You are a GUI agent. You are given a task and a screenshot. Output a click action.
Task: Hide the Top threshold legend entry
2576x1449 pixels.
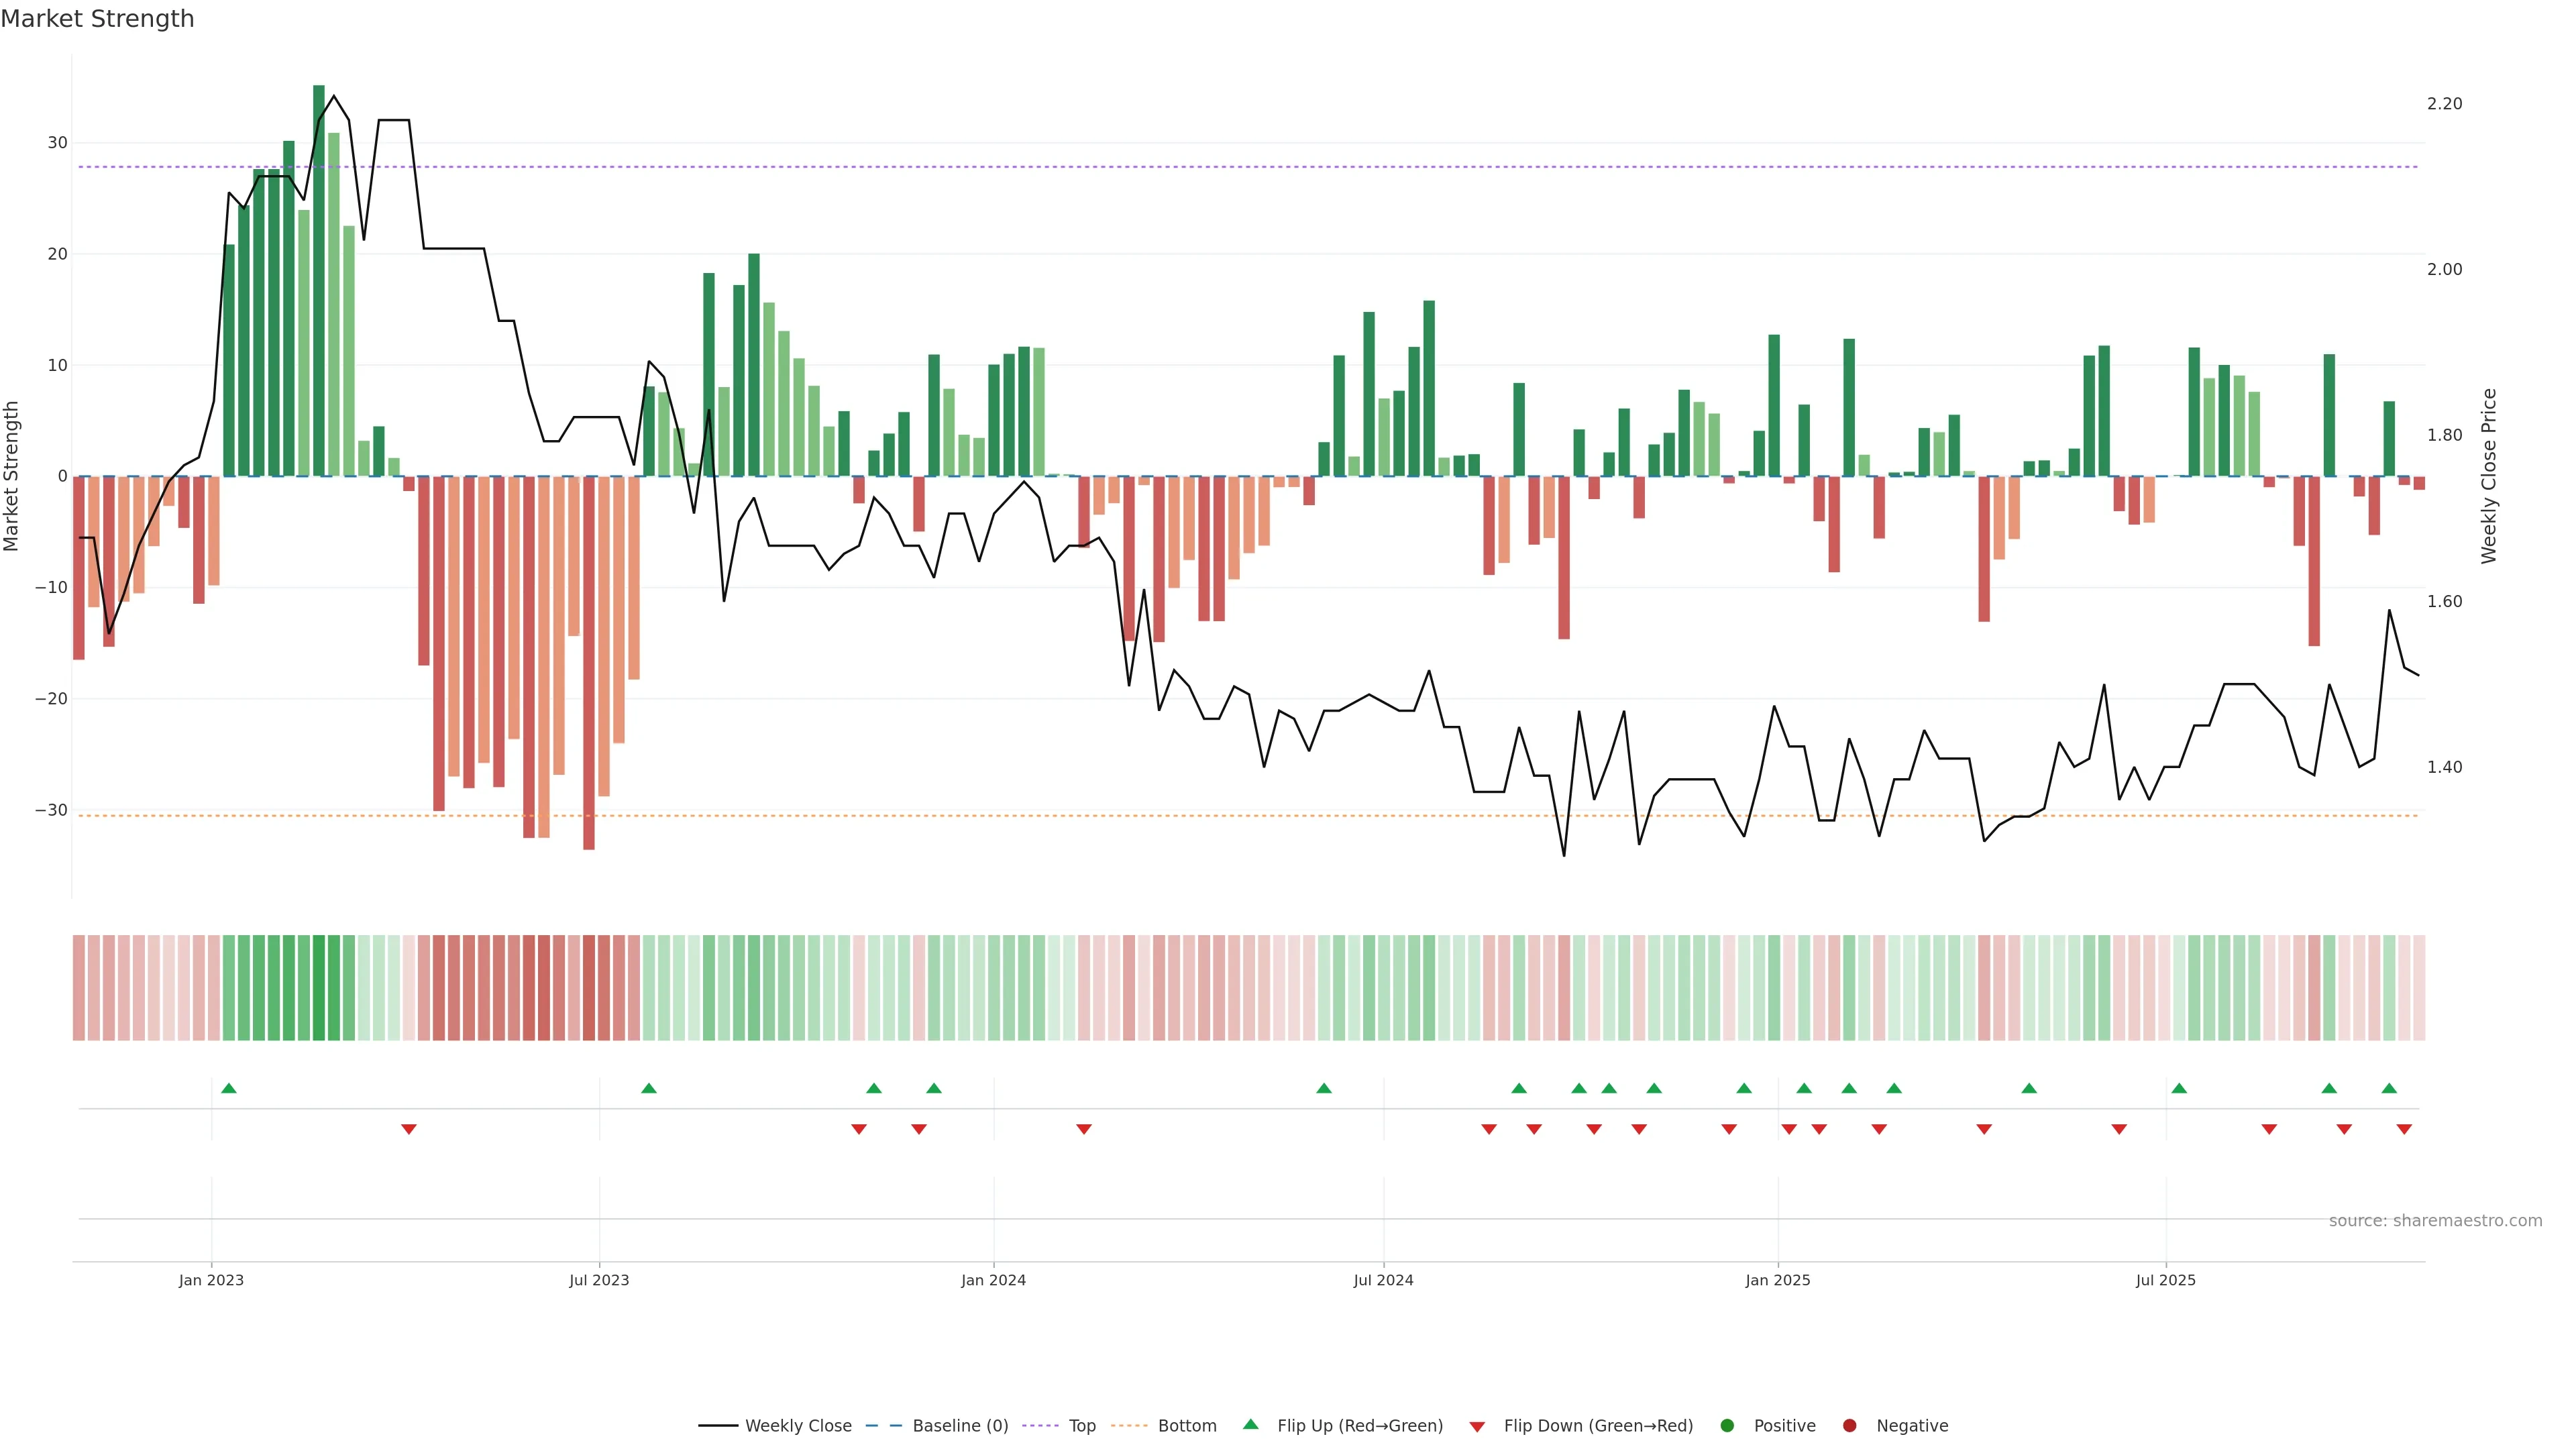(x=1081, y=1426)
